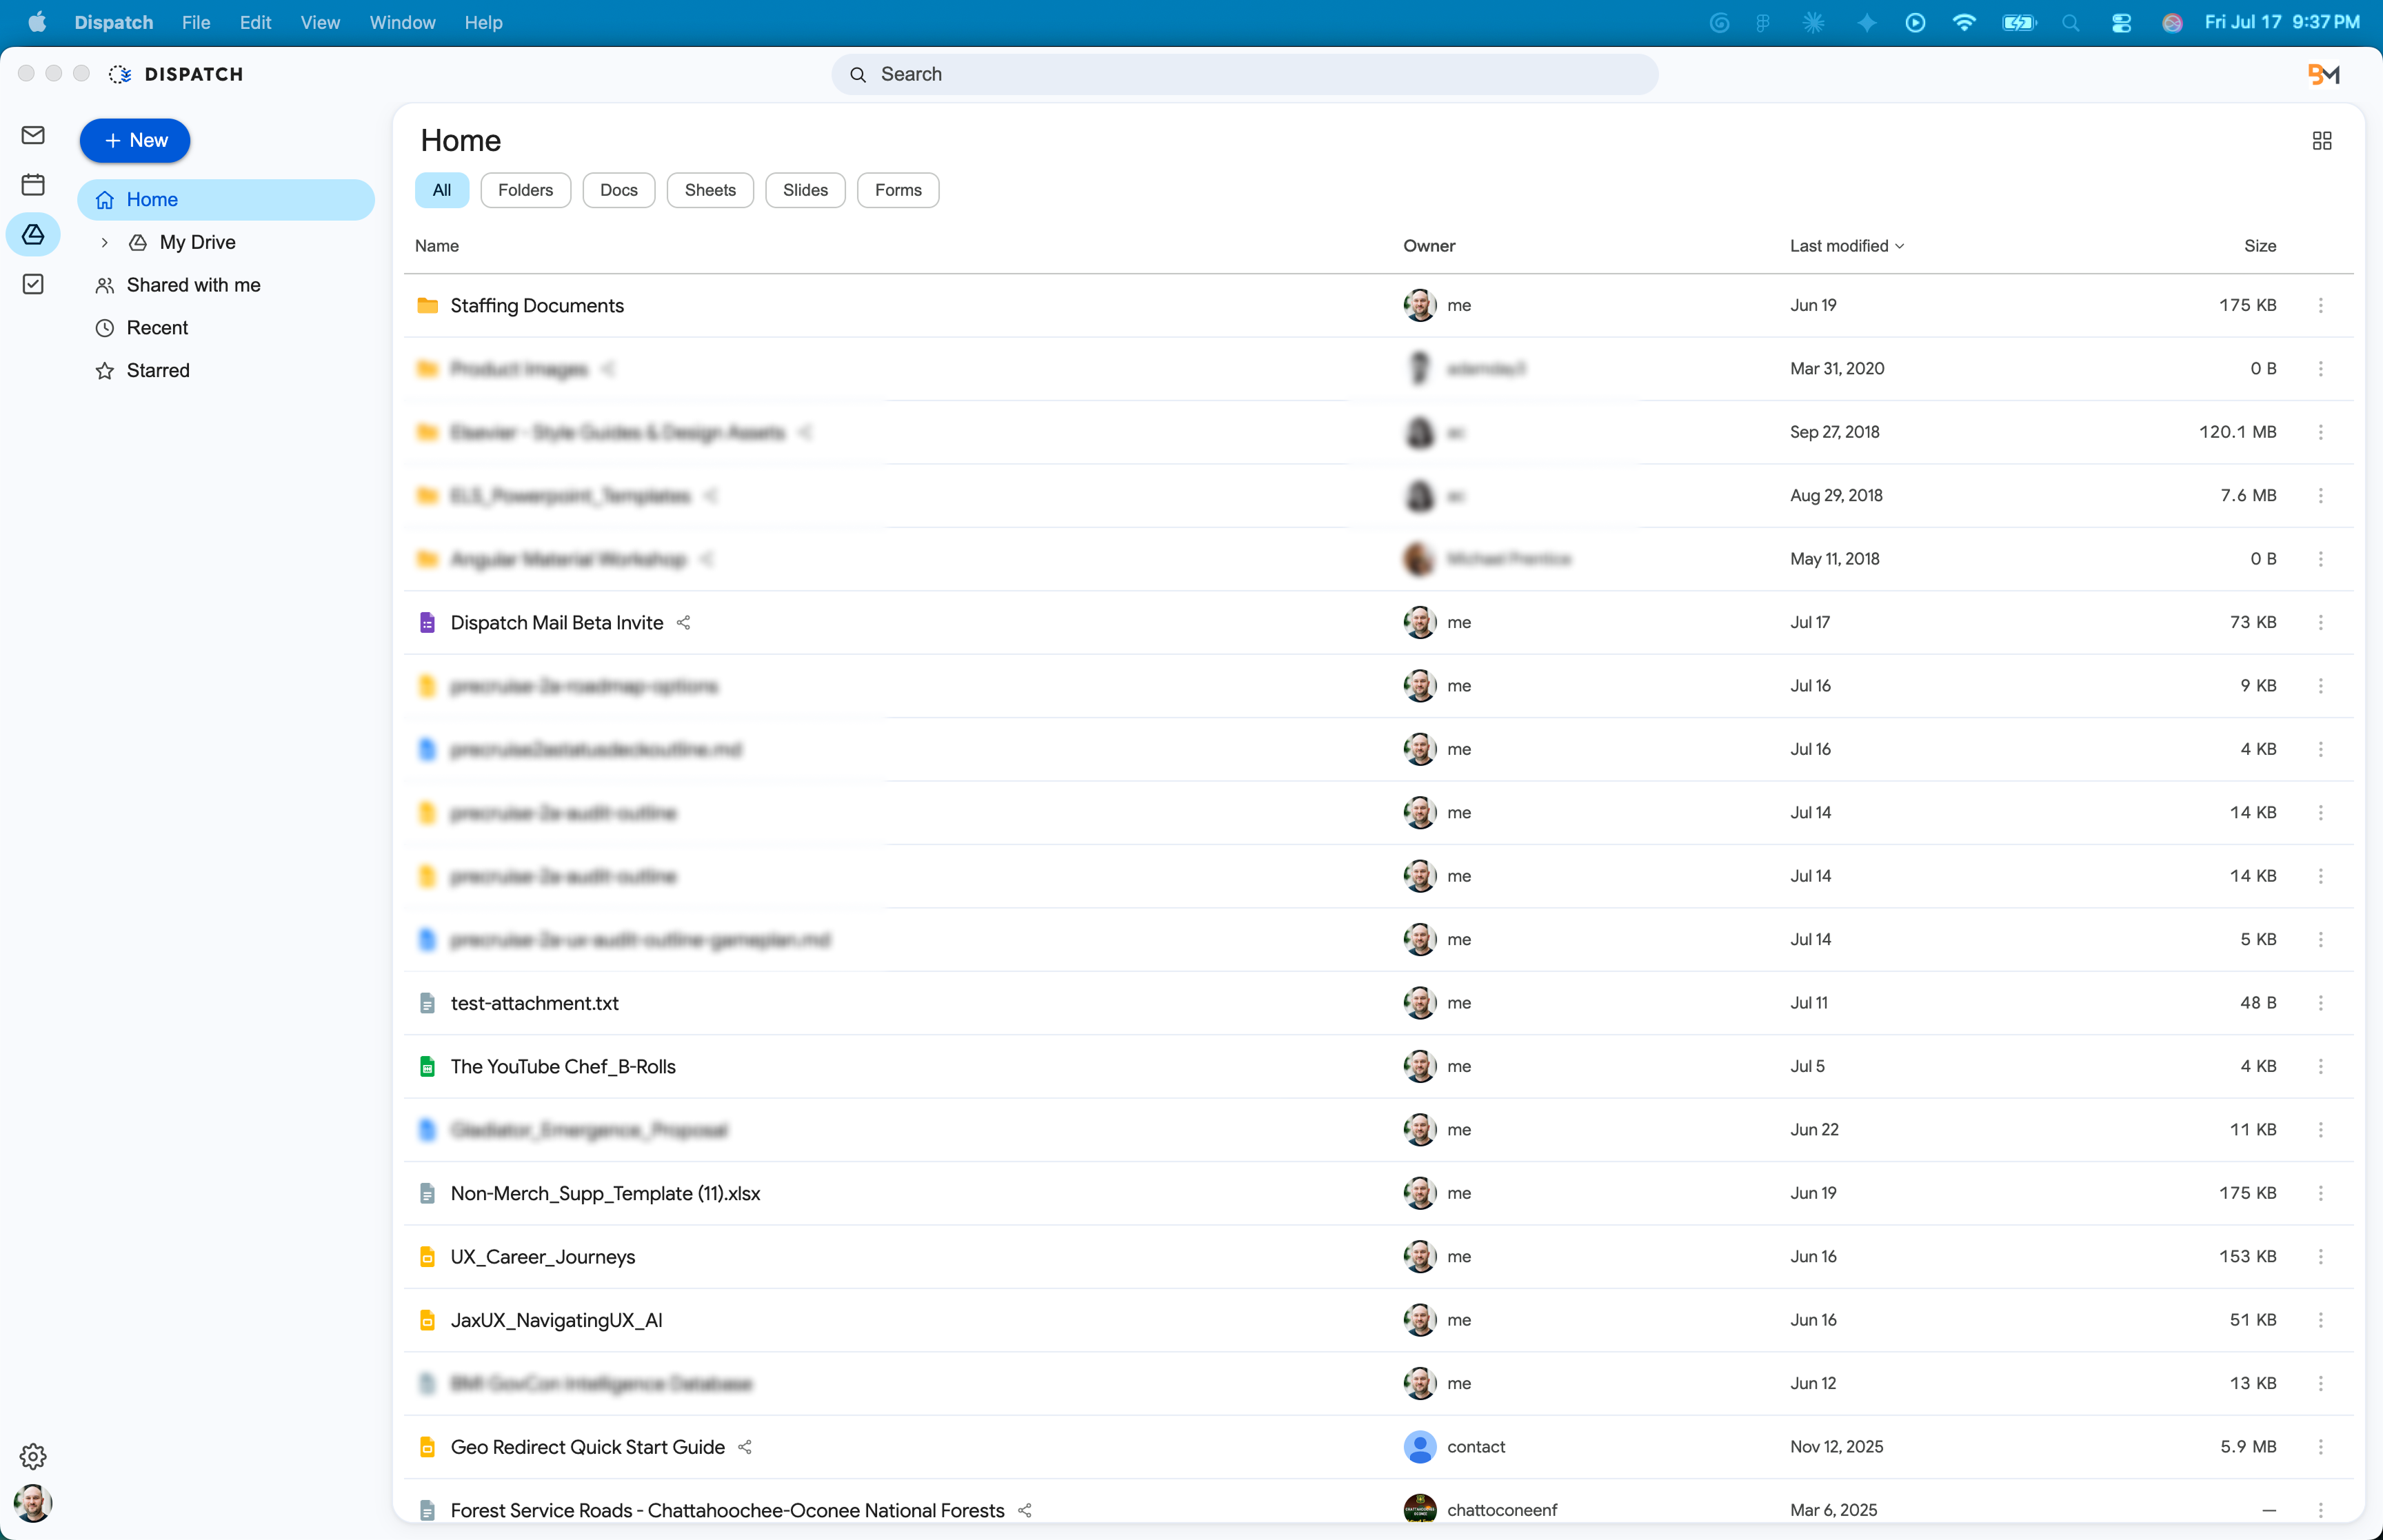Select the Drive icon in left rail
The height and width of the screenshot is (1540, 2383).
[33, 234]
